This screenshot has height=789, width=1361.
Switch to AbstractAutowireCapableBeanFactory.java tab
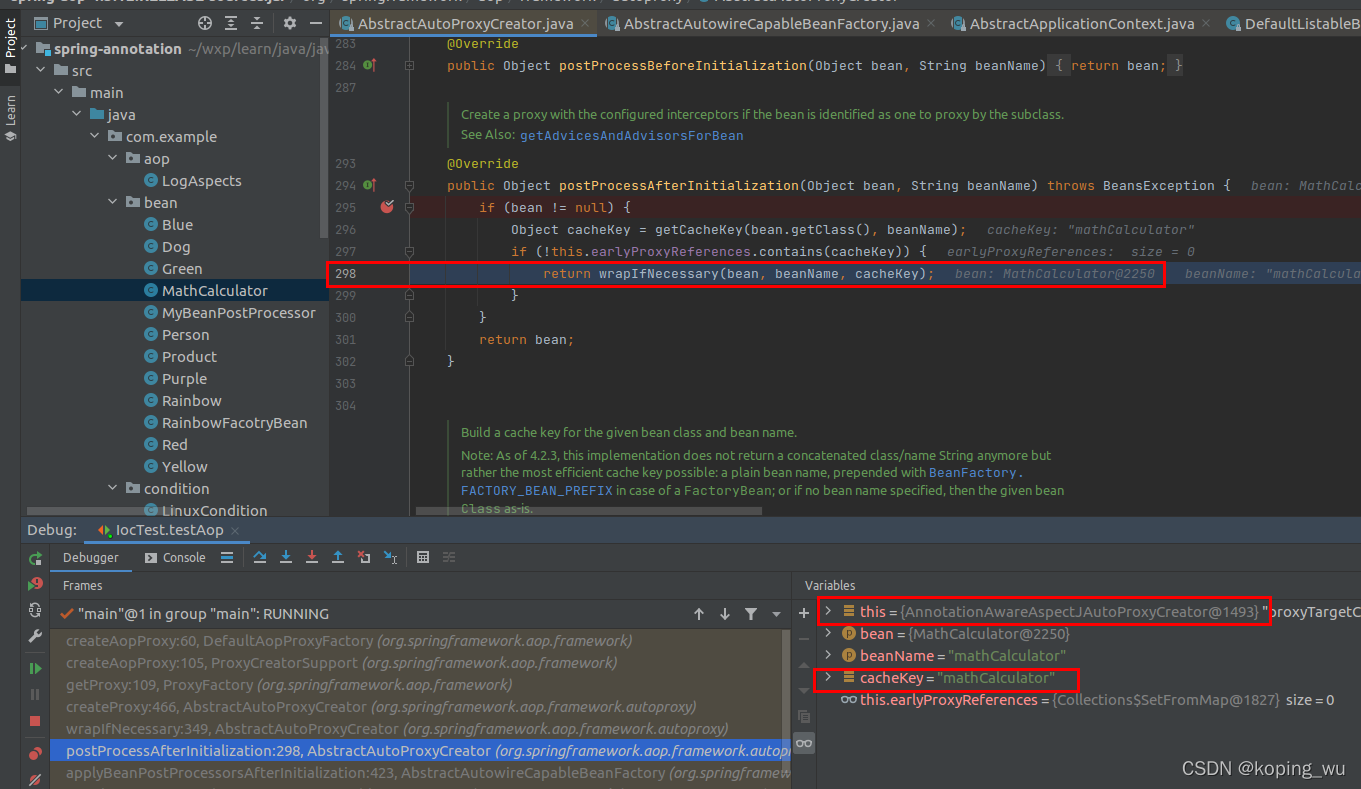click(771, 24)
